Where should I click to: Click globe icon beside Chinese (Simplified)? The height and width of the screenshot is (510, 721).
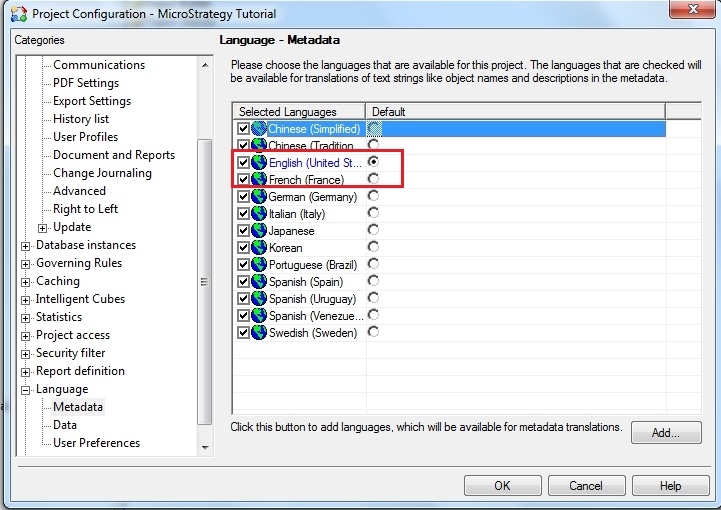pos(259,129)
